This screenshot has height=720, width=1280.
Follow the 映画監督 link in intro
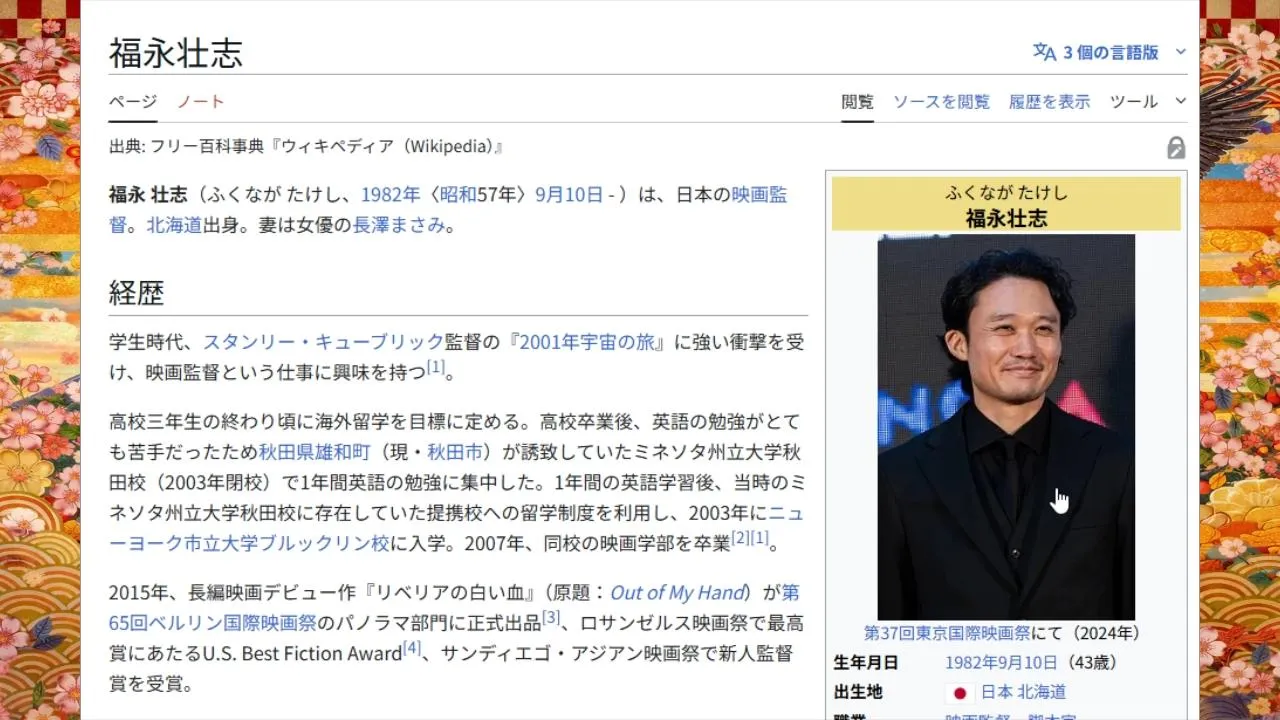[x=759, y=195]
